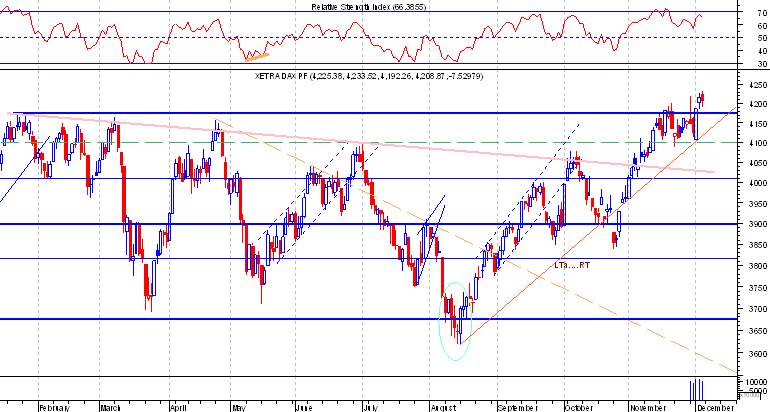Click the 3850 price axis label
The height and width of the screenshot is (412, 770).
pos(758,245)
